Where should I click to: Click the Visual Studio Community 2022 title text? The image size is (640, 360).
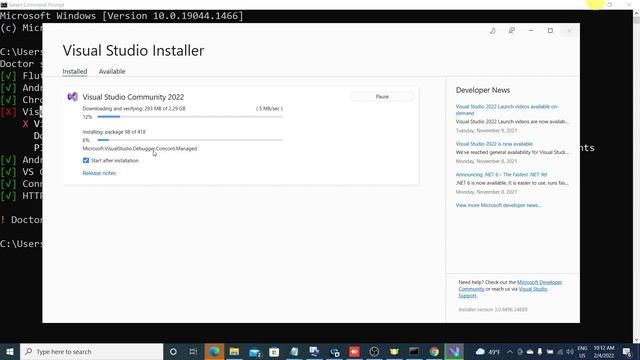[133, 97]
